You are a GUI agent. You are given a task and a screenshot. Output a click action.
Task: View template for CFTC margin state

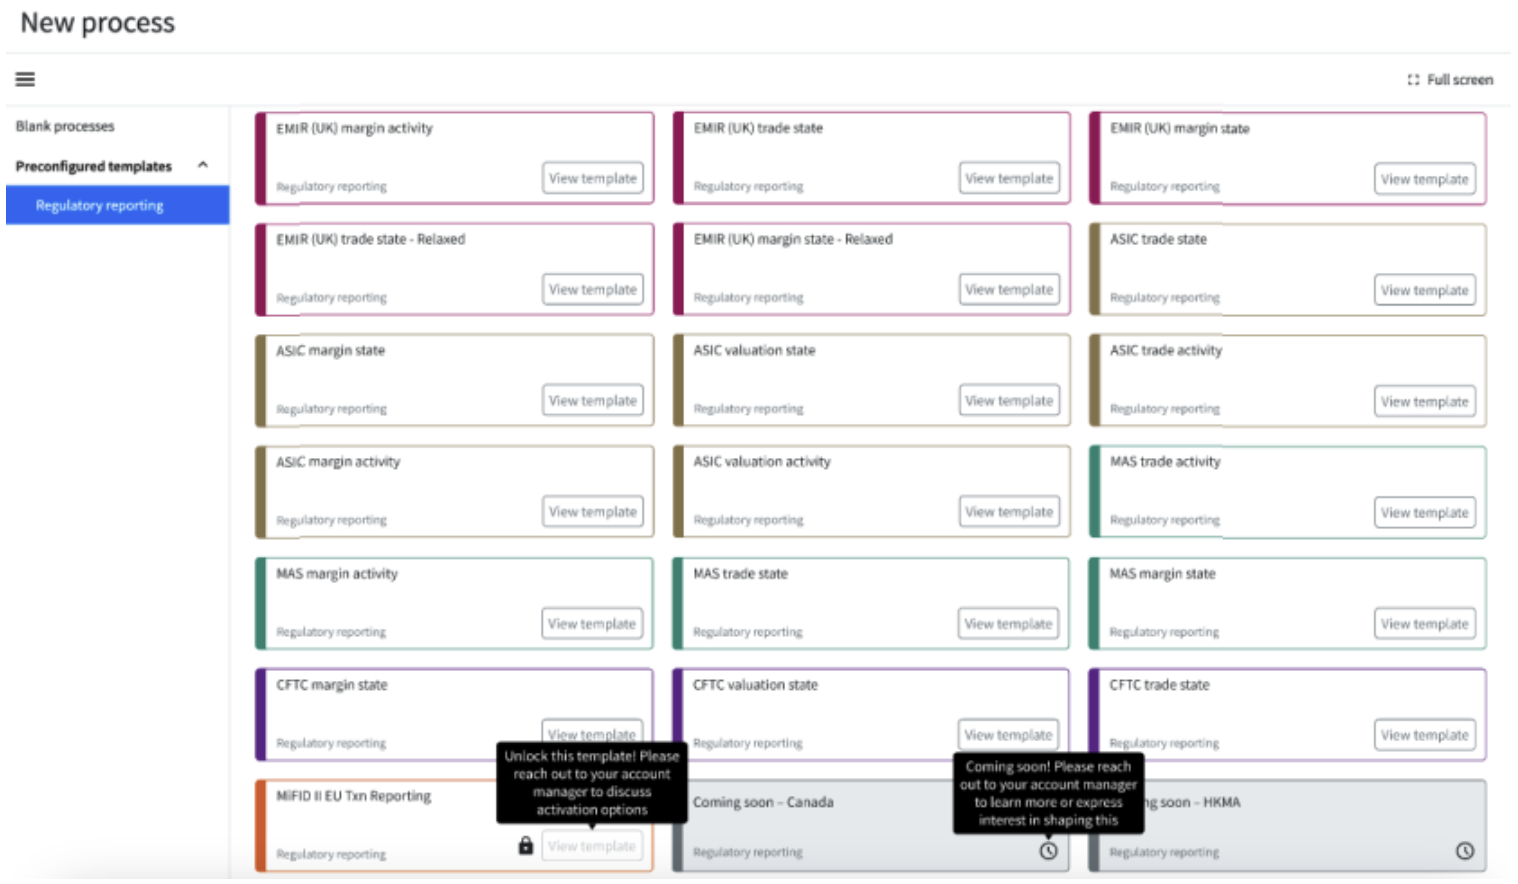point(592,732)
